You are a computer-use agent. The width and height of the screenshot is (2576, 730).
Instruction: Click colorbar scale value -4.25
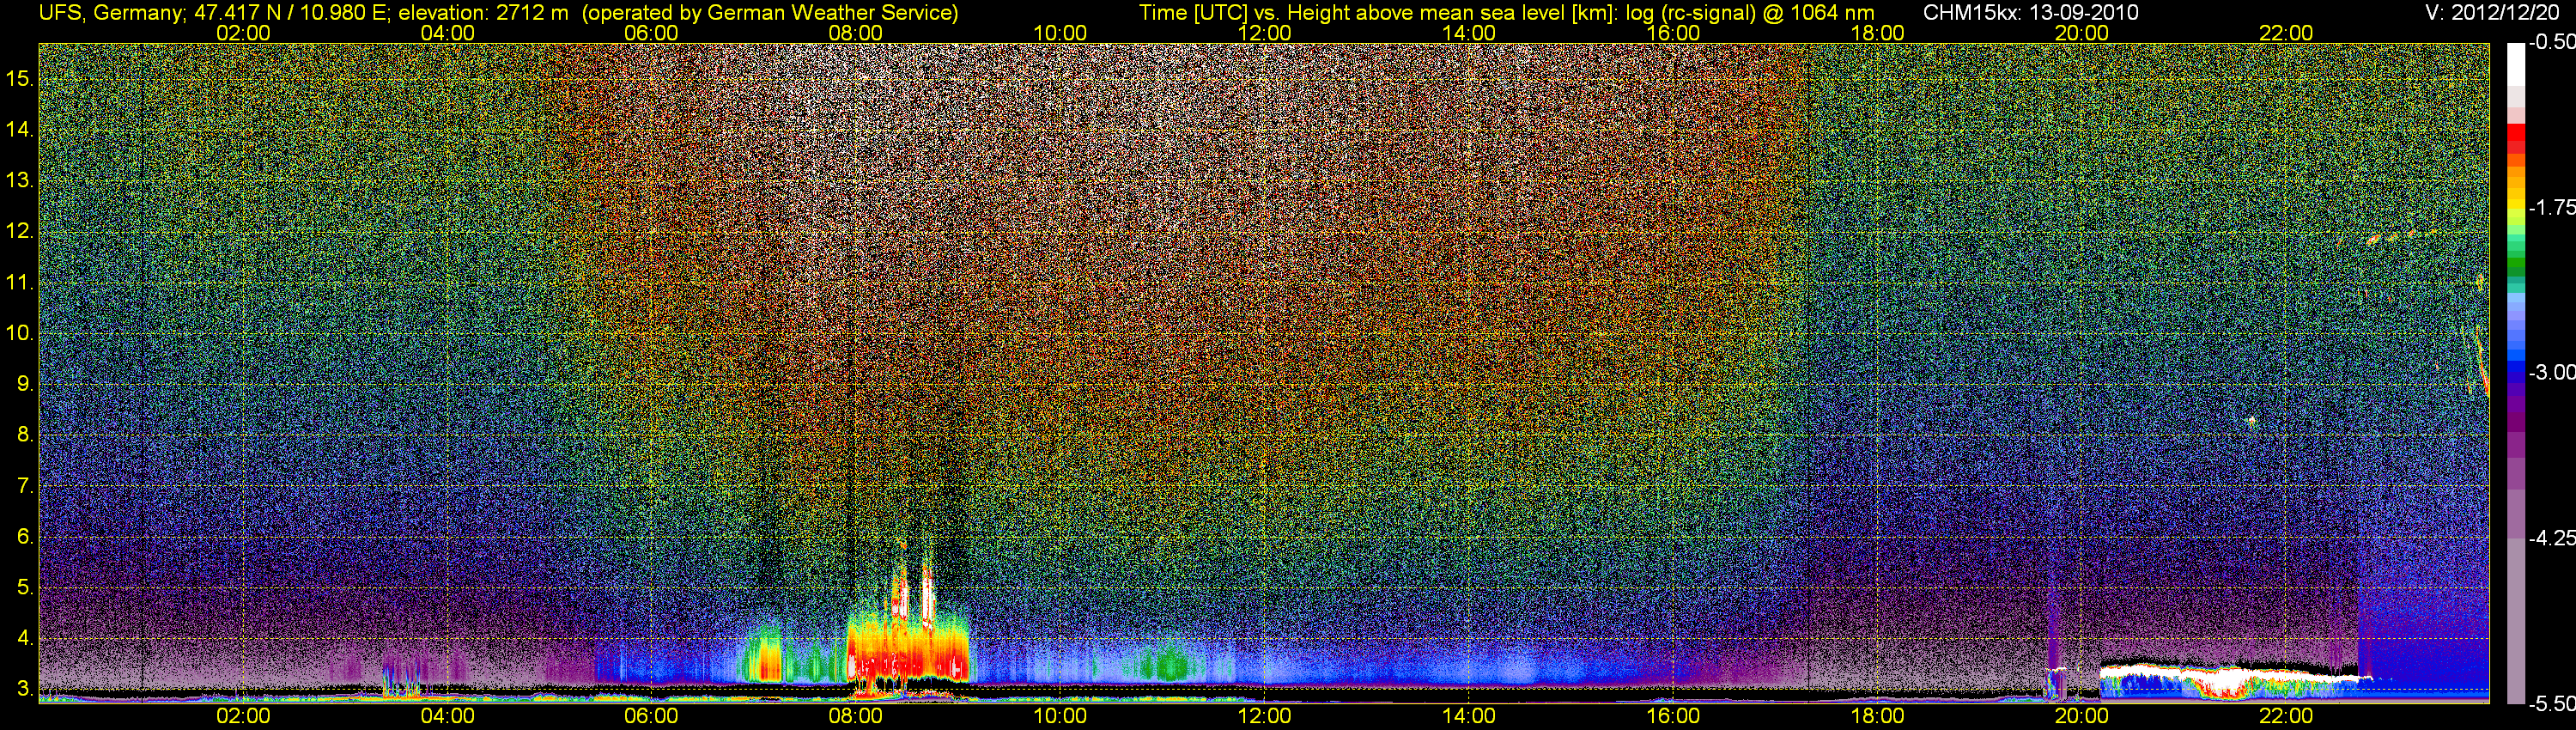click(2552, 538)
